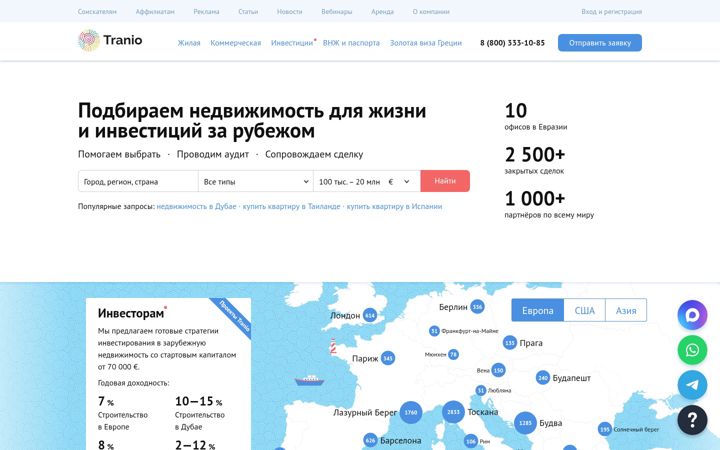The width and height of the screenshot is (720, 450).
Task: Open Статьи top bar link
Action: tap(248, 11)
